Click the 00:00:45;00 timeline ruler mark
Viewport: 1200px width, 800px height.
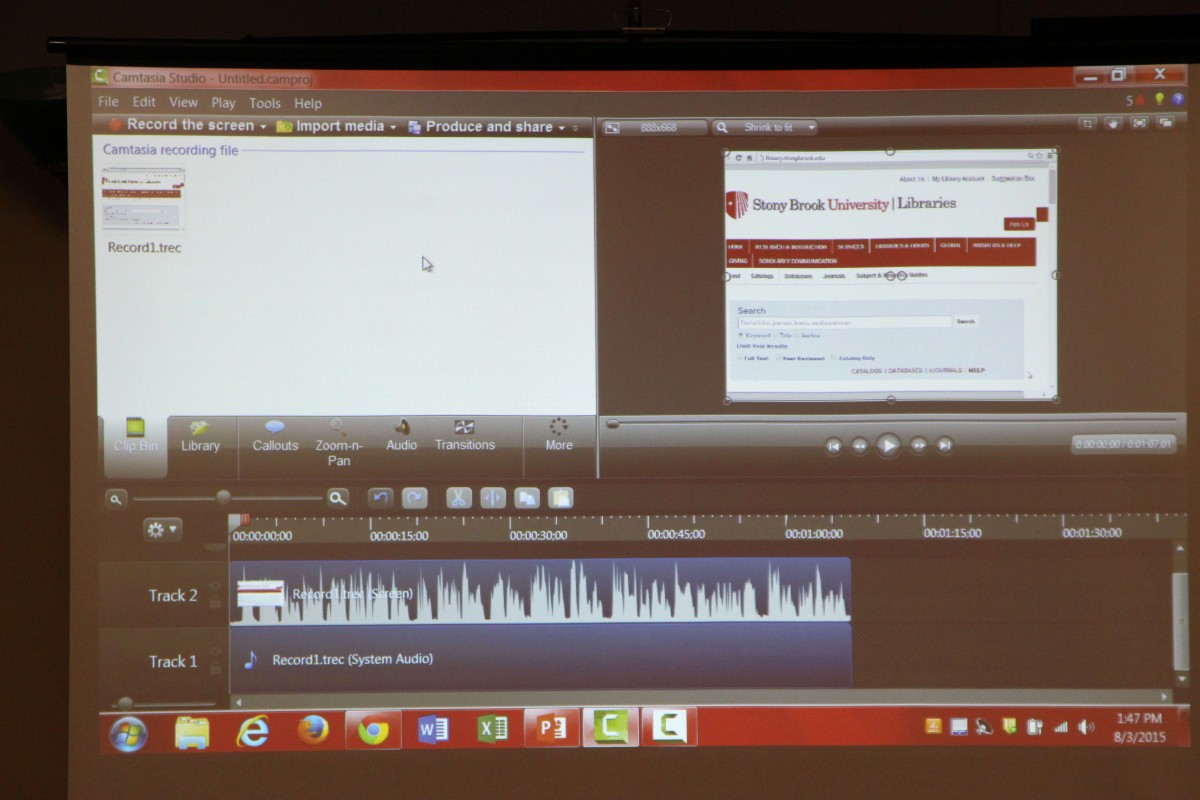click(x=675, y=534)
